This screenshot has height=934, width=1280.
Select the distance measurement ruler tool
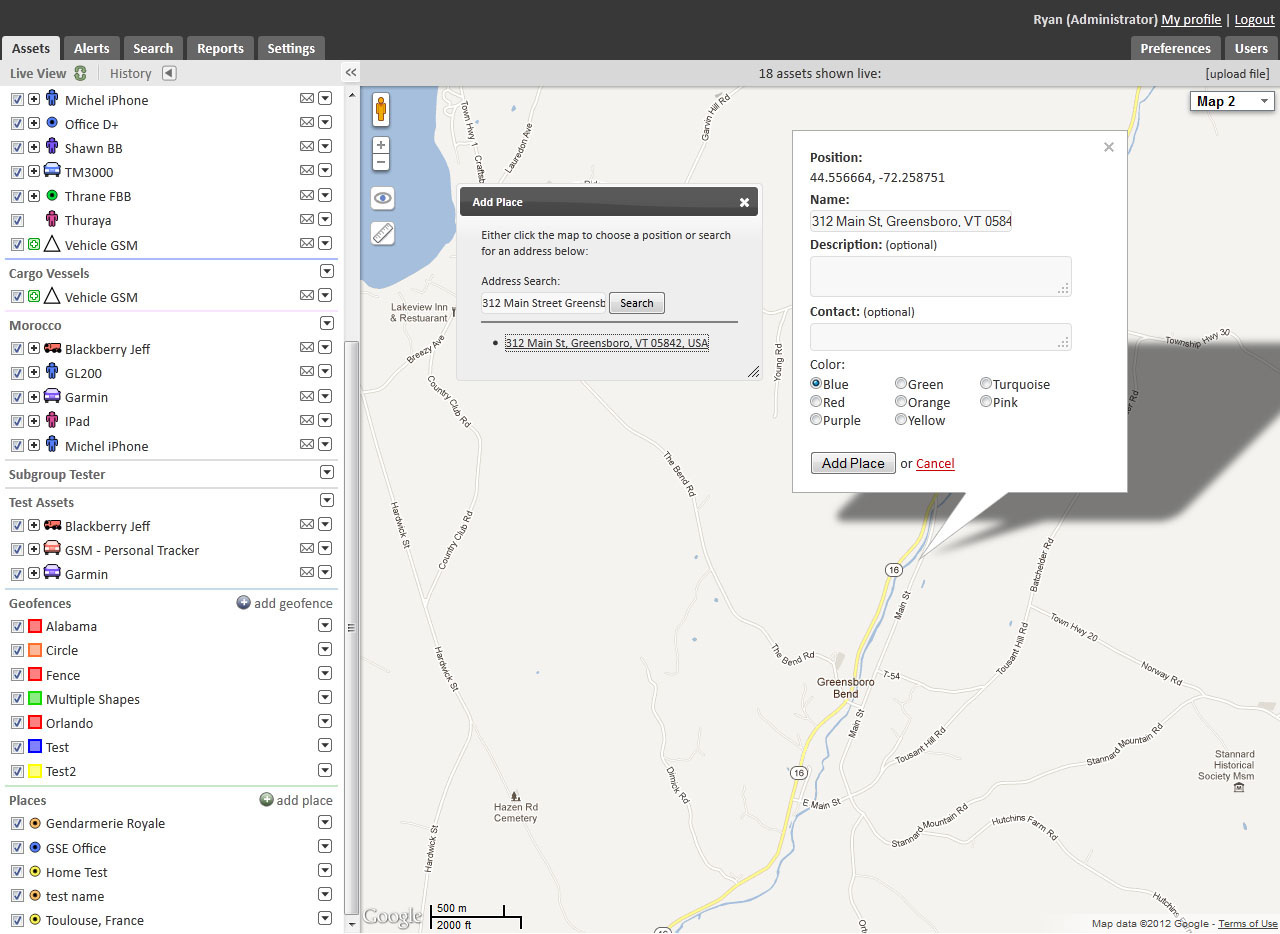click(381, 232)
